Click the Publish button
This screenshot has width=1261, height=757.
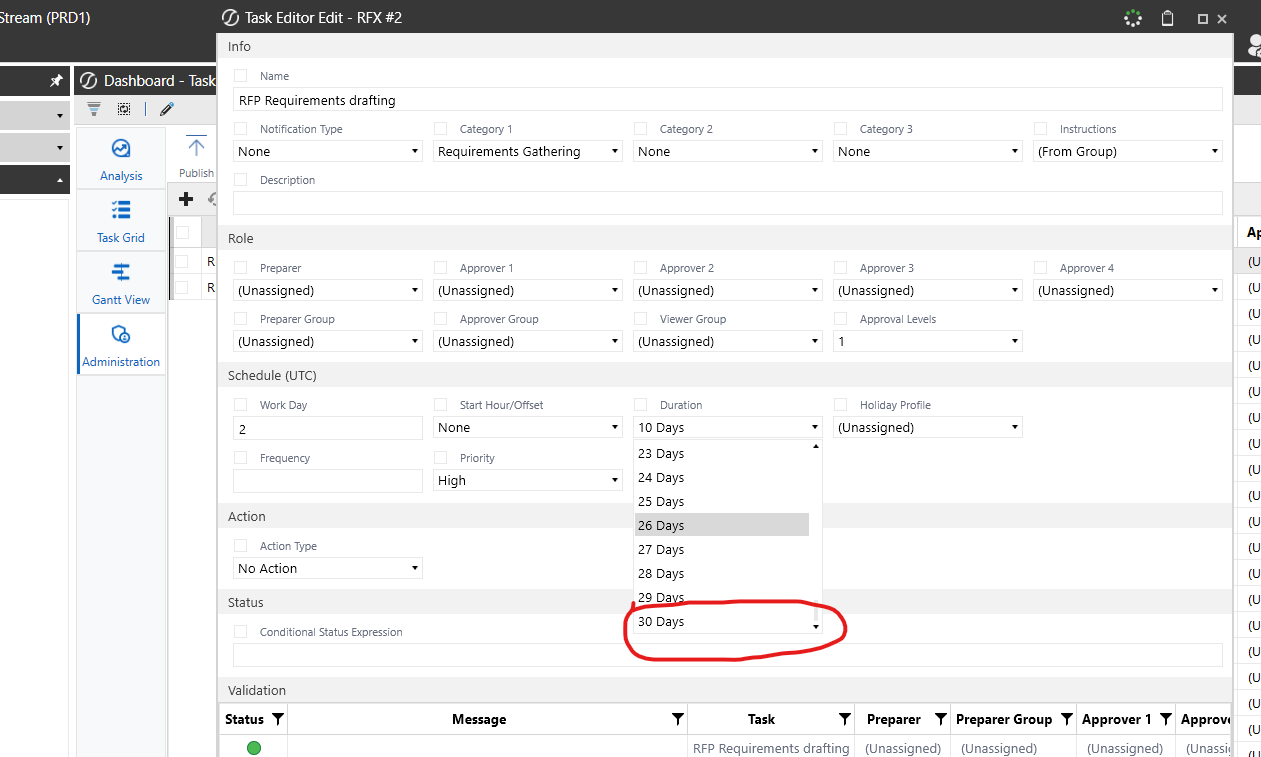click(x=196, y=157)
